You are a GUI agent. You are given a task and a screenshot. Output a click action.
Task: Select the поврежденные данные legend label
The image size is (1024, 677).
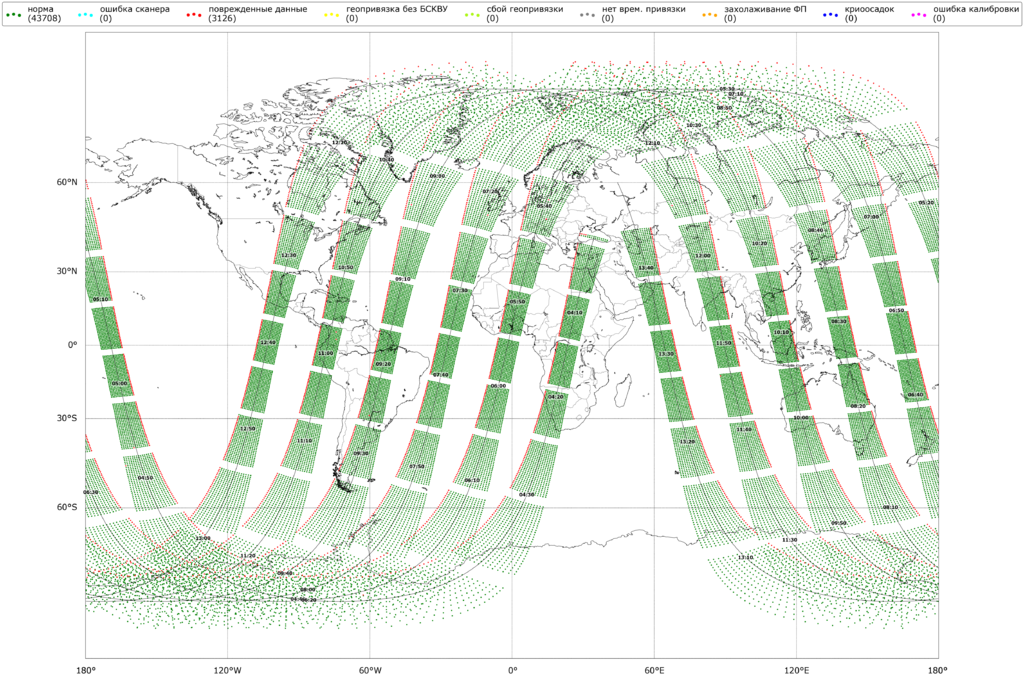click(x=250, y=9)
